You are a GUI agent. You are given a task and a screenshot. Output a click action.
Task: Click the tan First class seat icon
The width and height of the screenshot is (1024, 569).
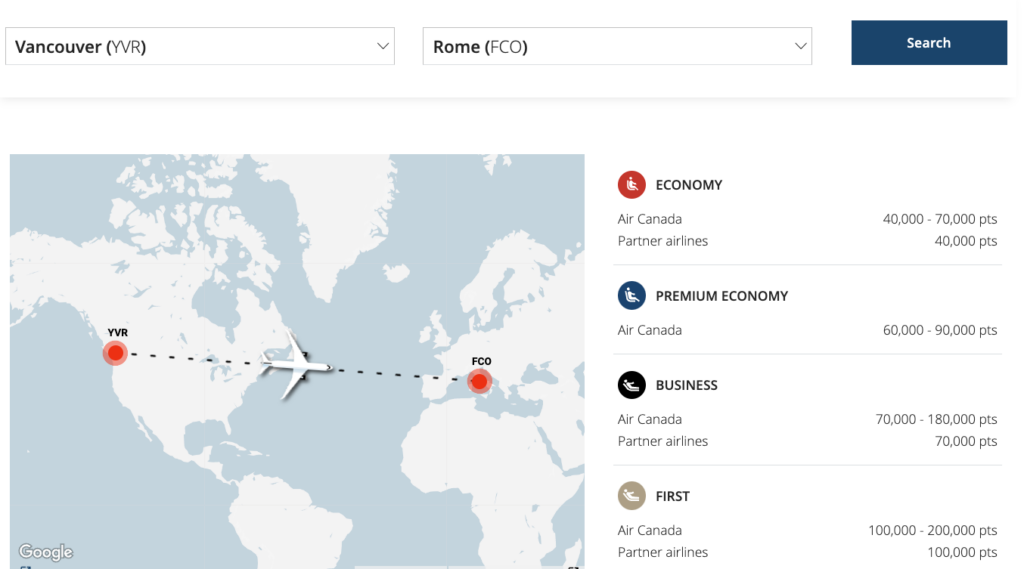632,496
